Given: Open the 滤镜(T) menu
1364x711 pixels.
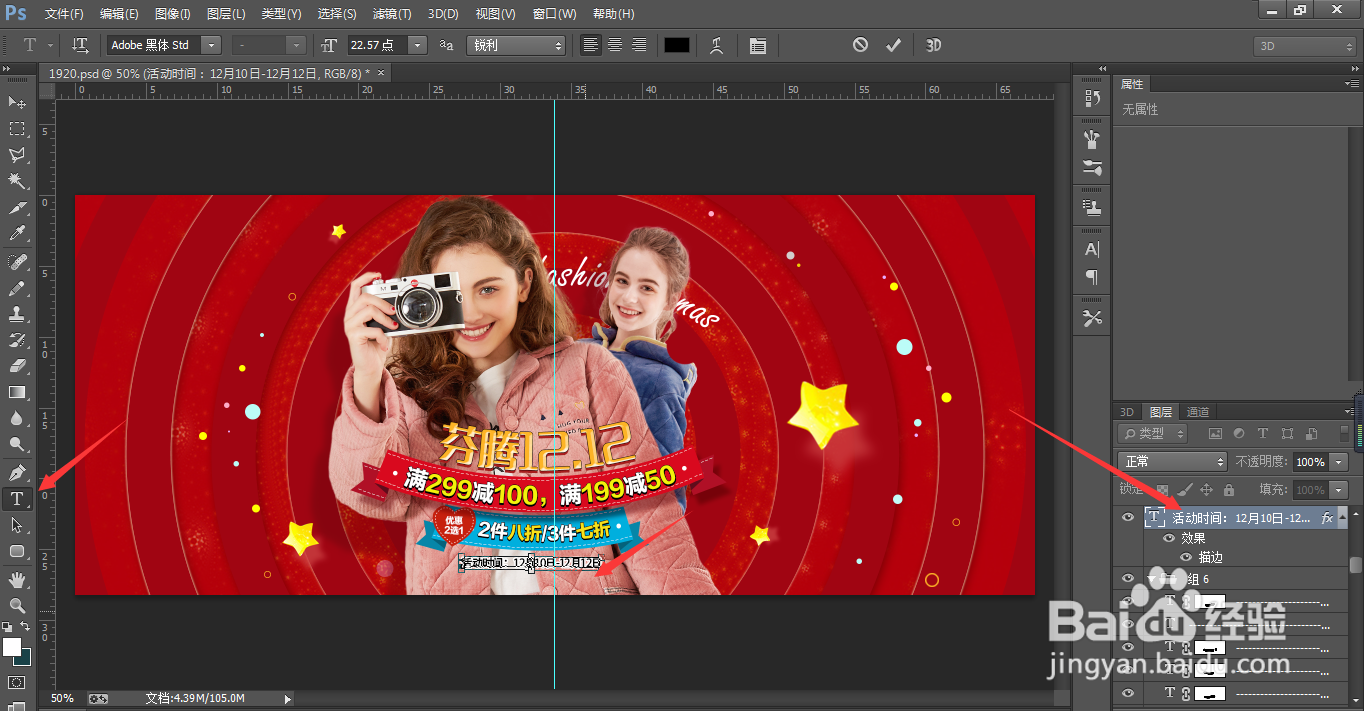Looking at the screenshot, I should pyautogui.click(x=391, y=14).
